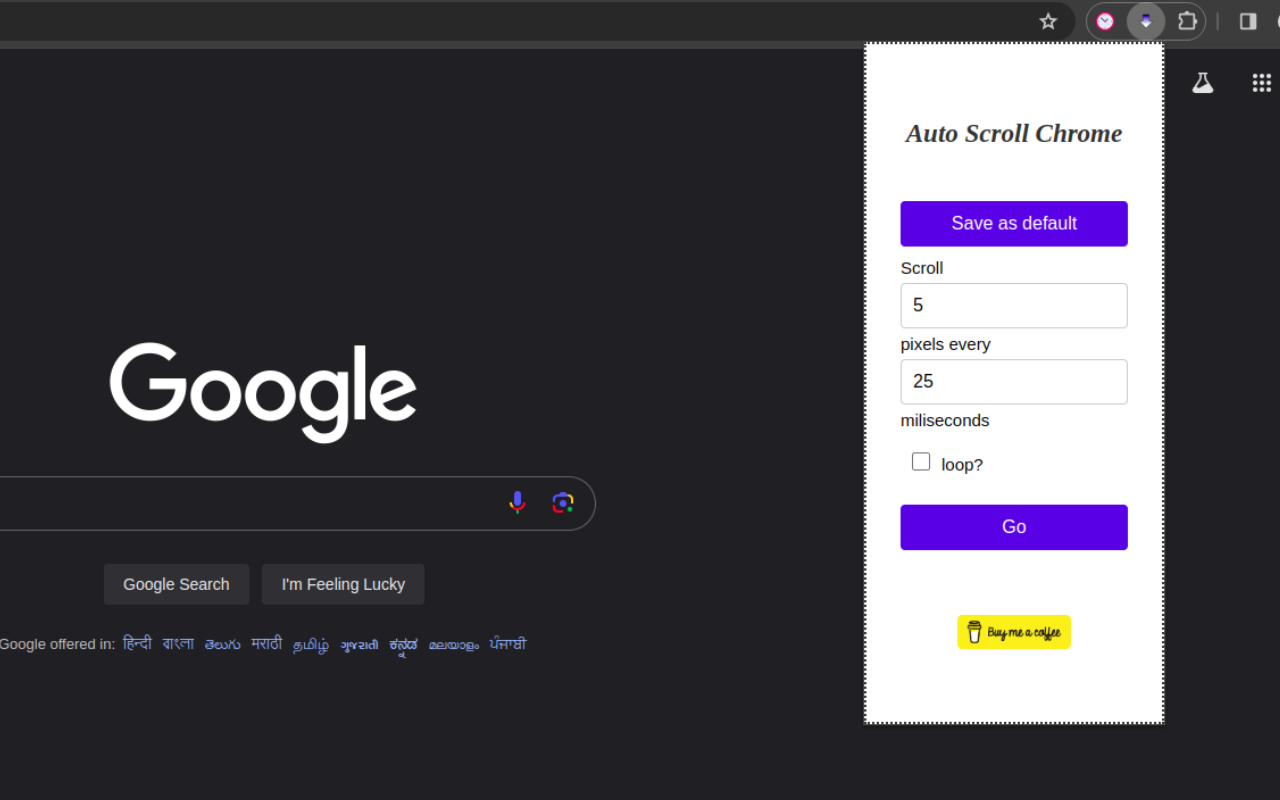Click the Go button to start scrolling
This screenshot has height=800, width=1280.
coord(1014,527)
